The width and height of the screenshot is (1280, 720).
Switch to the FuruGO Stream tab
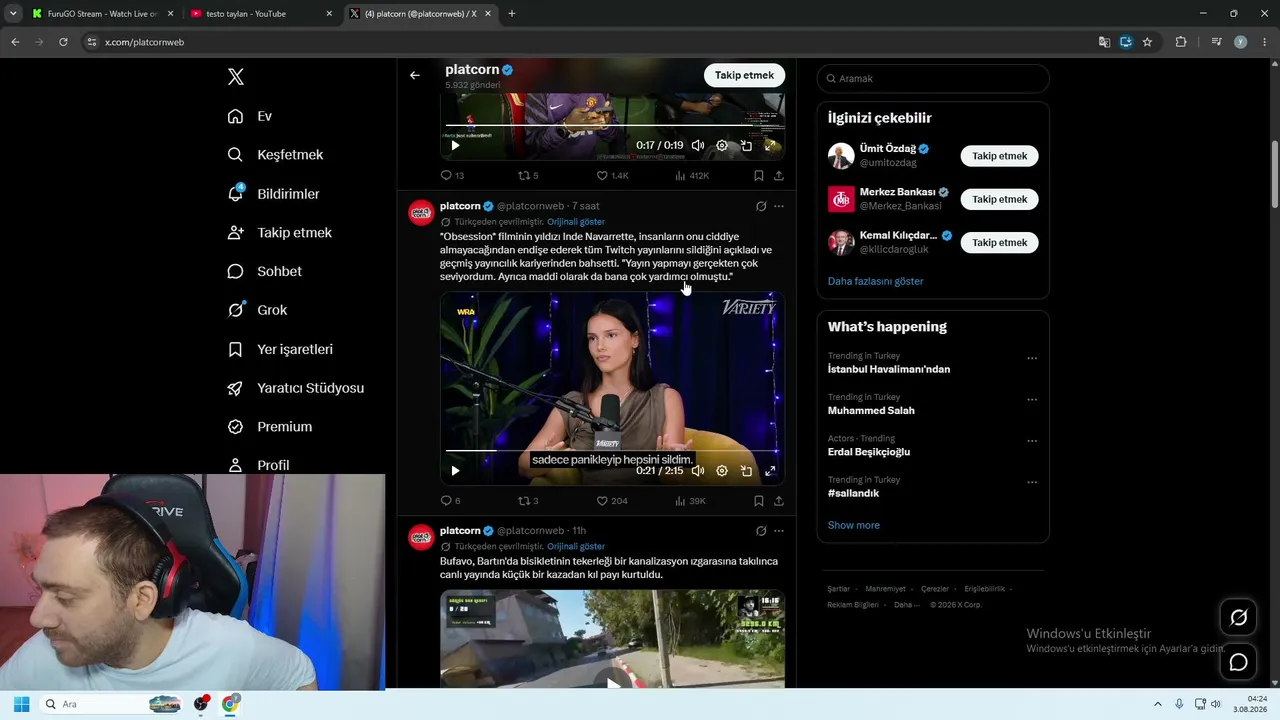(x=103, y=14)
